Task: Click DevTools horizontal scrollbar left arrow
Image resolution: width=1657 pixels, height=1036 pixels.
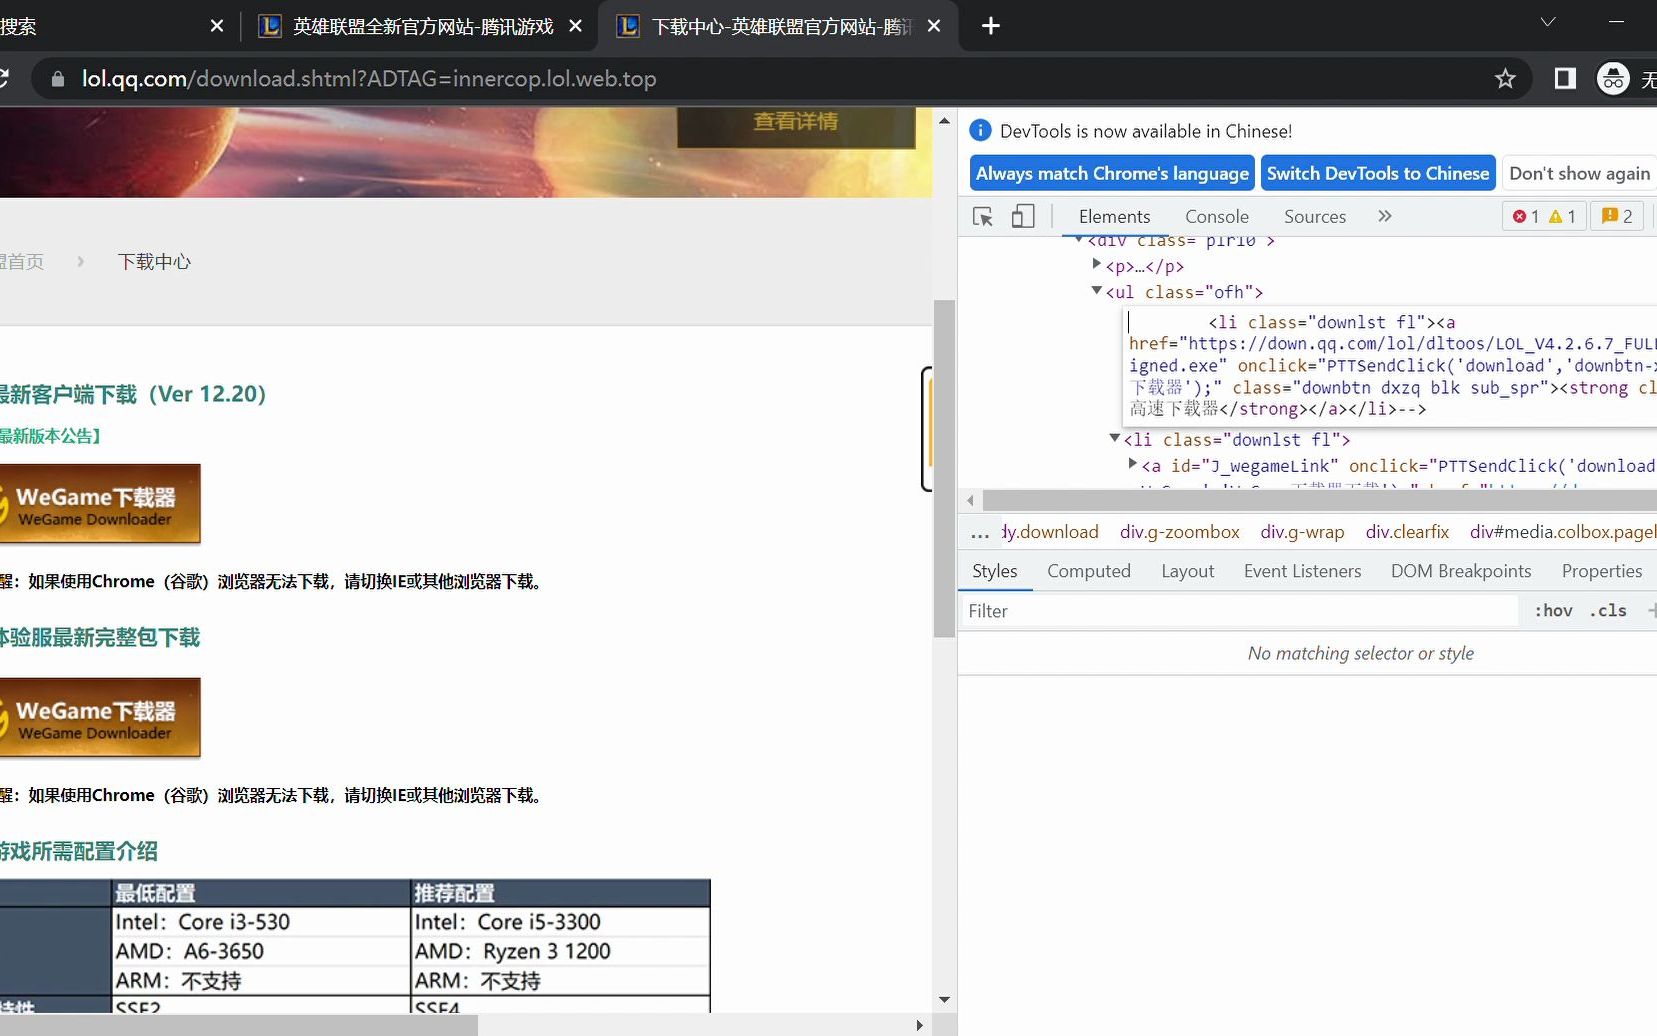Action: click(x=970, y=500)
